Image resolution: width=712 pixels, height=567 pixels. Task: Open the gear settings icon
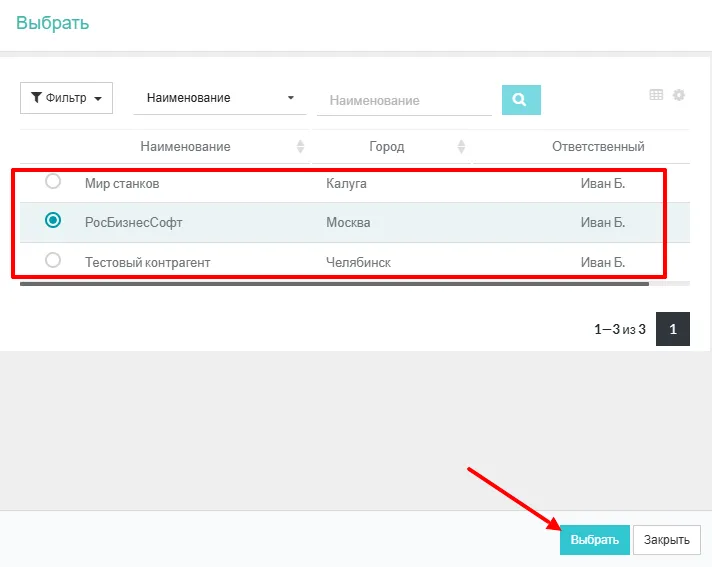679,95
